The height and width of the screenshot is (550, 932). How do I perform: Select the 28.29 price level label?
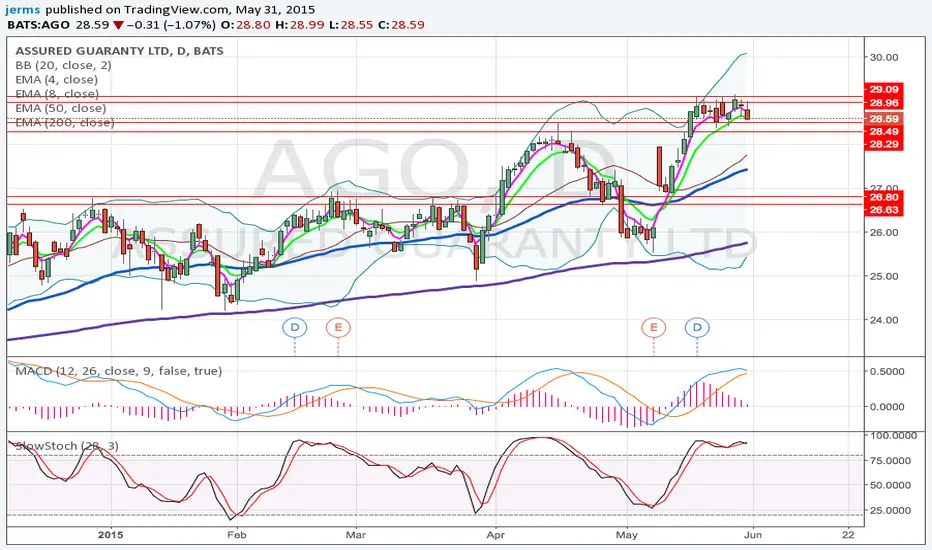click(x=884, y=144)
